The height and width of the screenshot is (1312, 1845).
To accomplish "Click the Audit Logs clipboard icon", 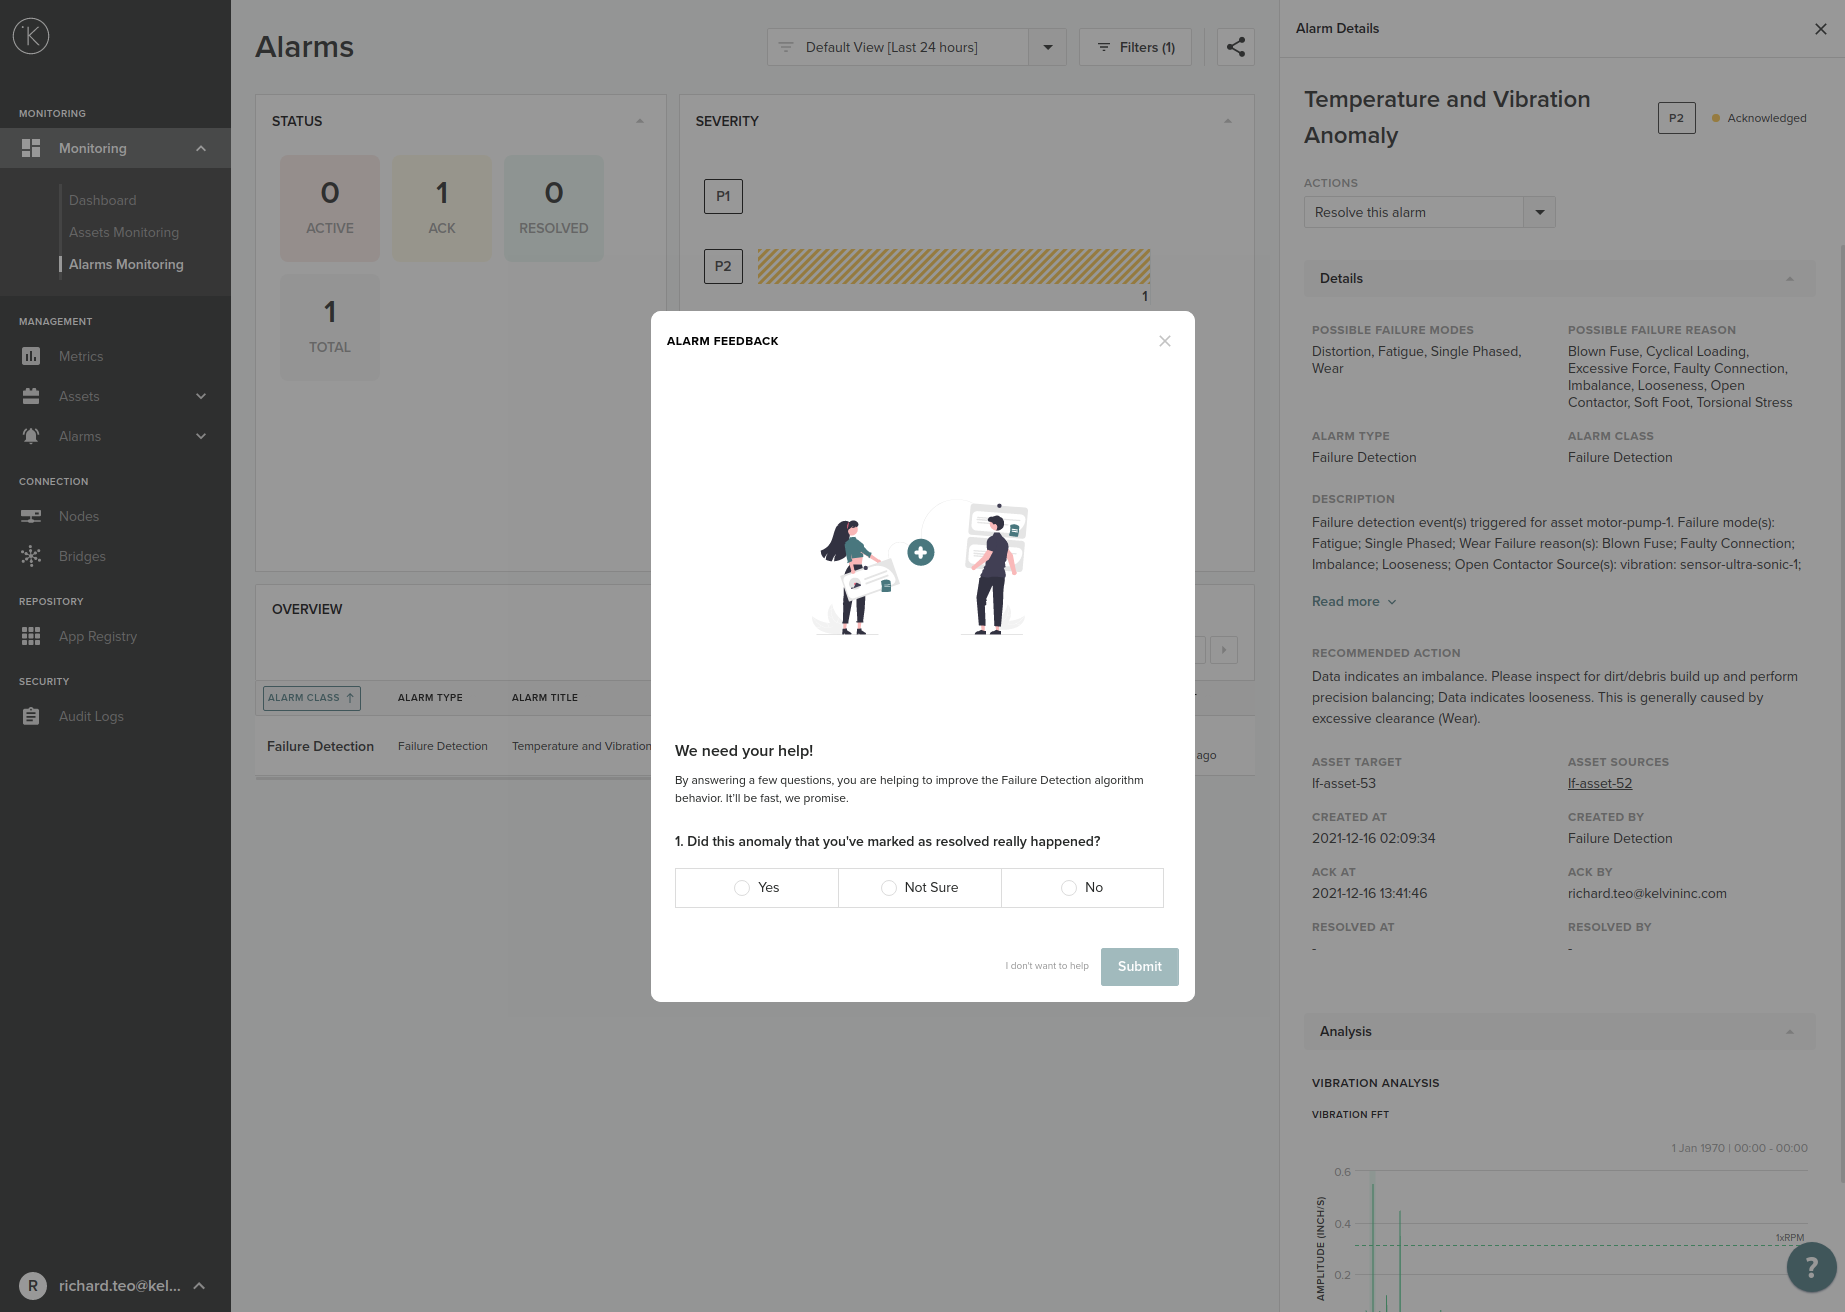I will coord(31,716).
